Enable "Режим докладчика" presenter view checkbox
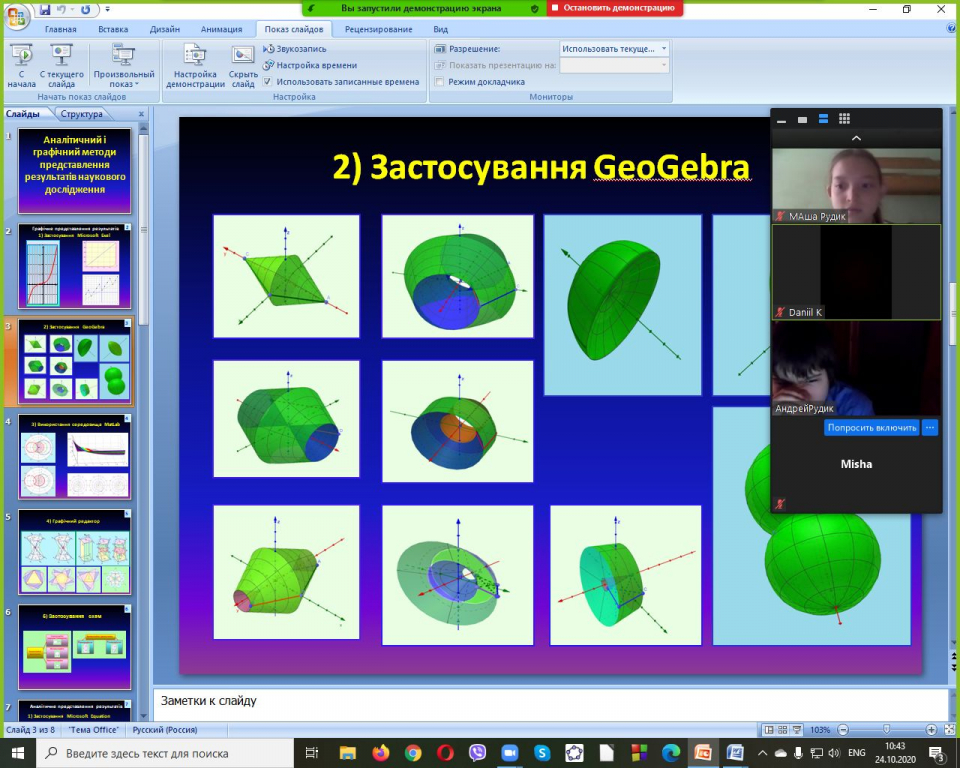This screenshot has height=768, width=960. point(439,81)
